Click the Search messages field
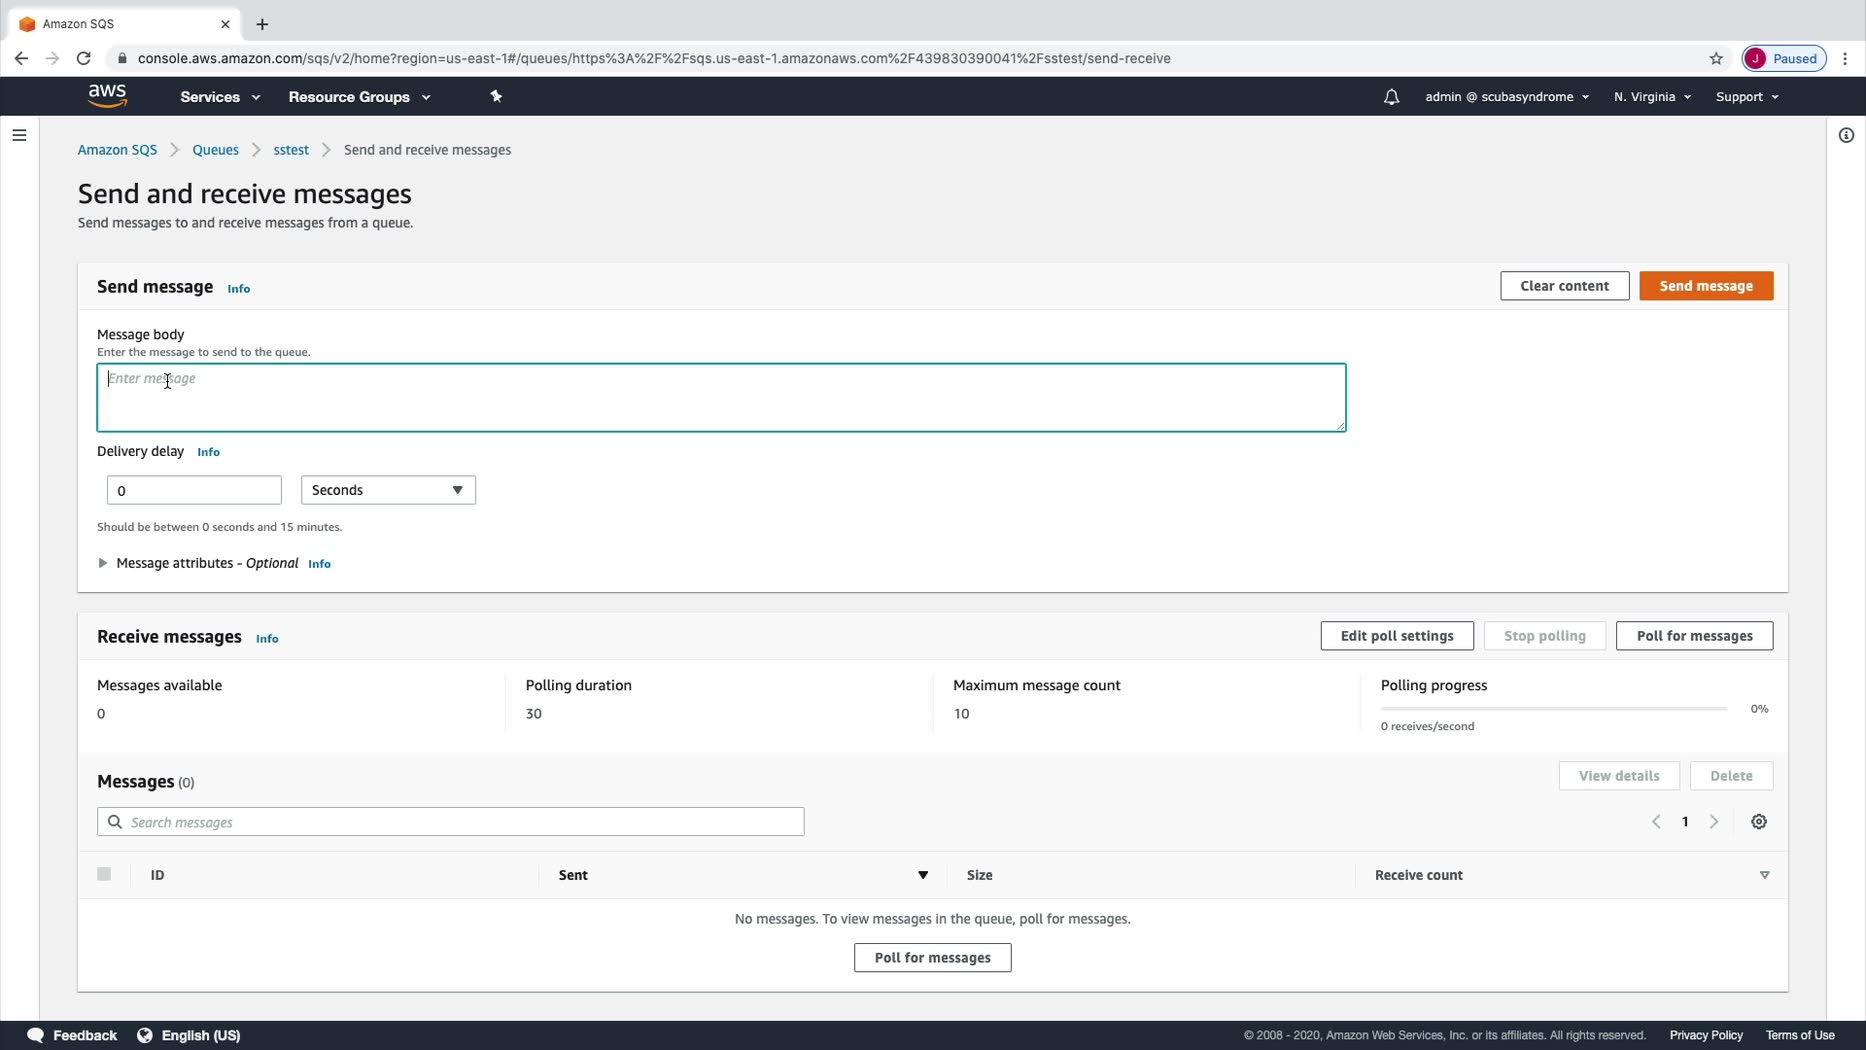 [450, 822]
